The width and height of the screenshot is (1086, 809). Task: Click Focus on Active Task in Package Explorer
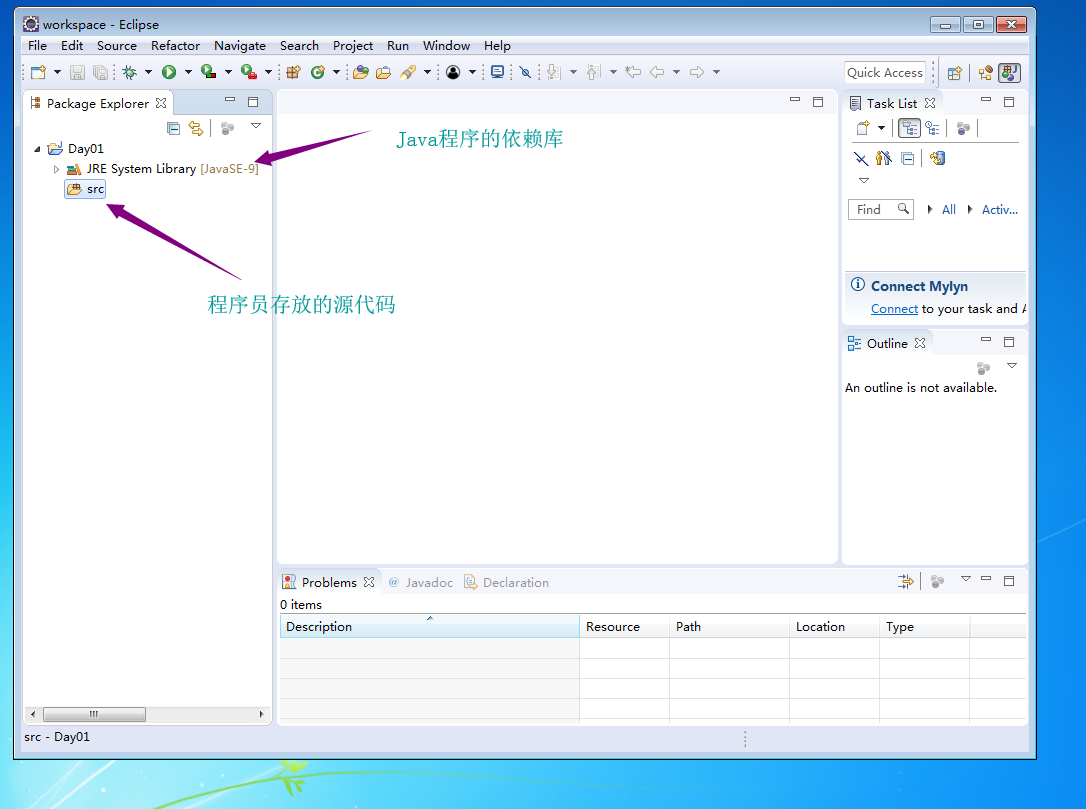click(x=227, y=128)
